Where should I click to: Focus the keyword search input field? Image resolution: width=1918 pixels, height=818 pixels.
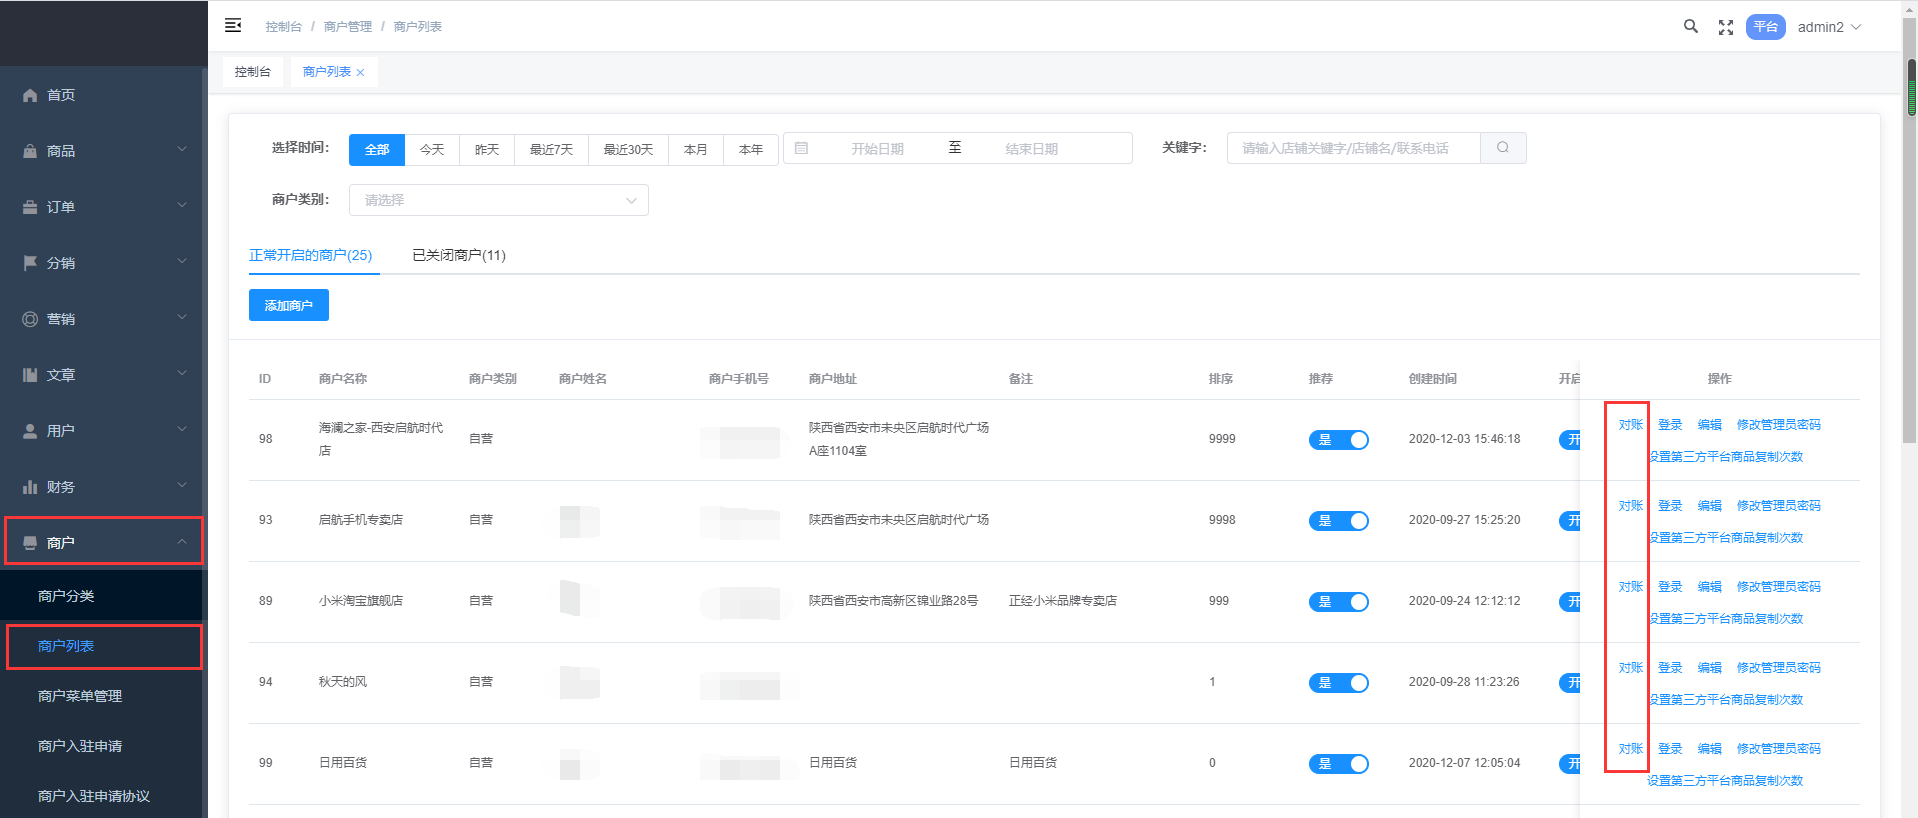(x=1352, y=148)
